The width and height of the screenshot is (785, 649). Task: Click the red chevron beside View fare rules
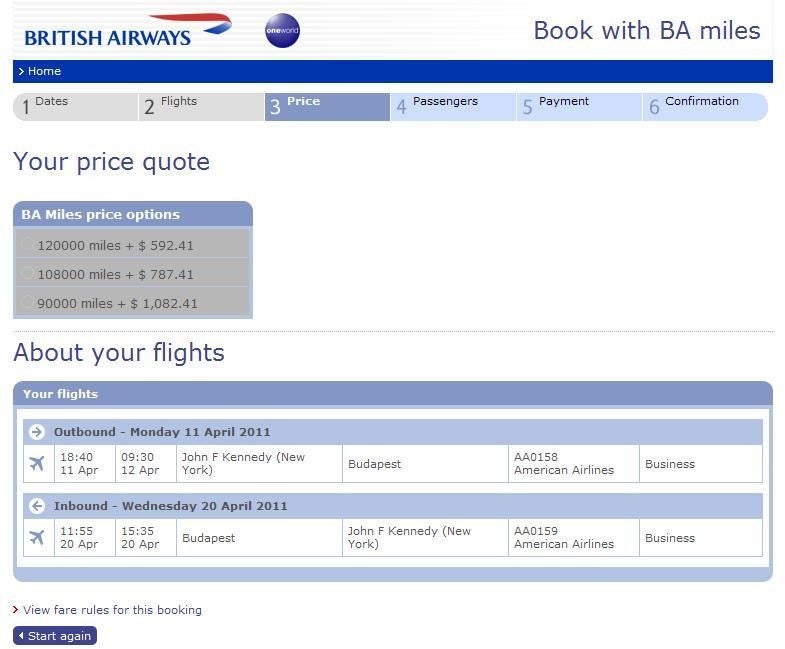point(16,609)
